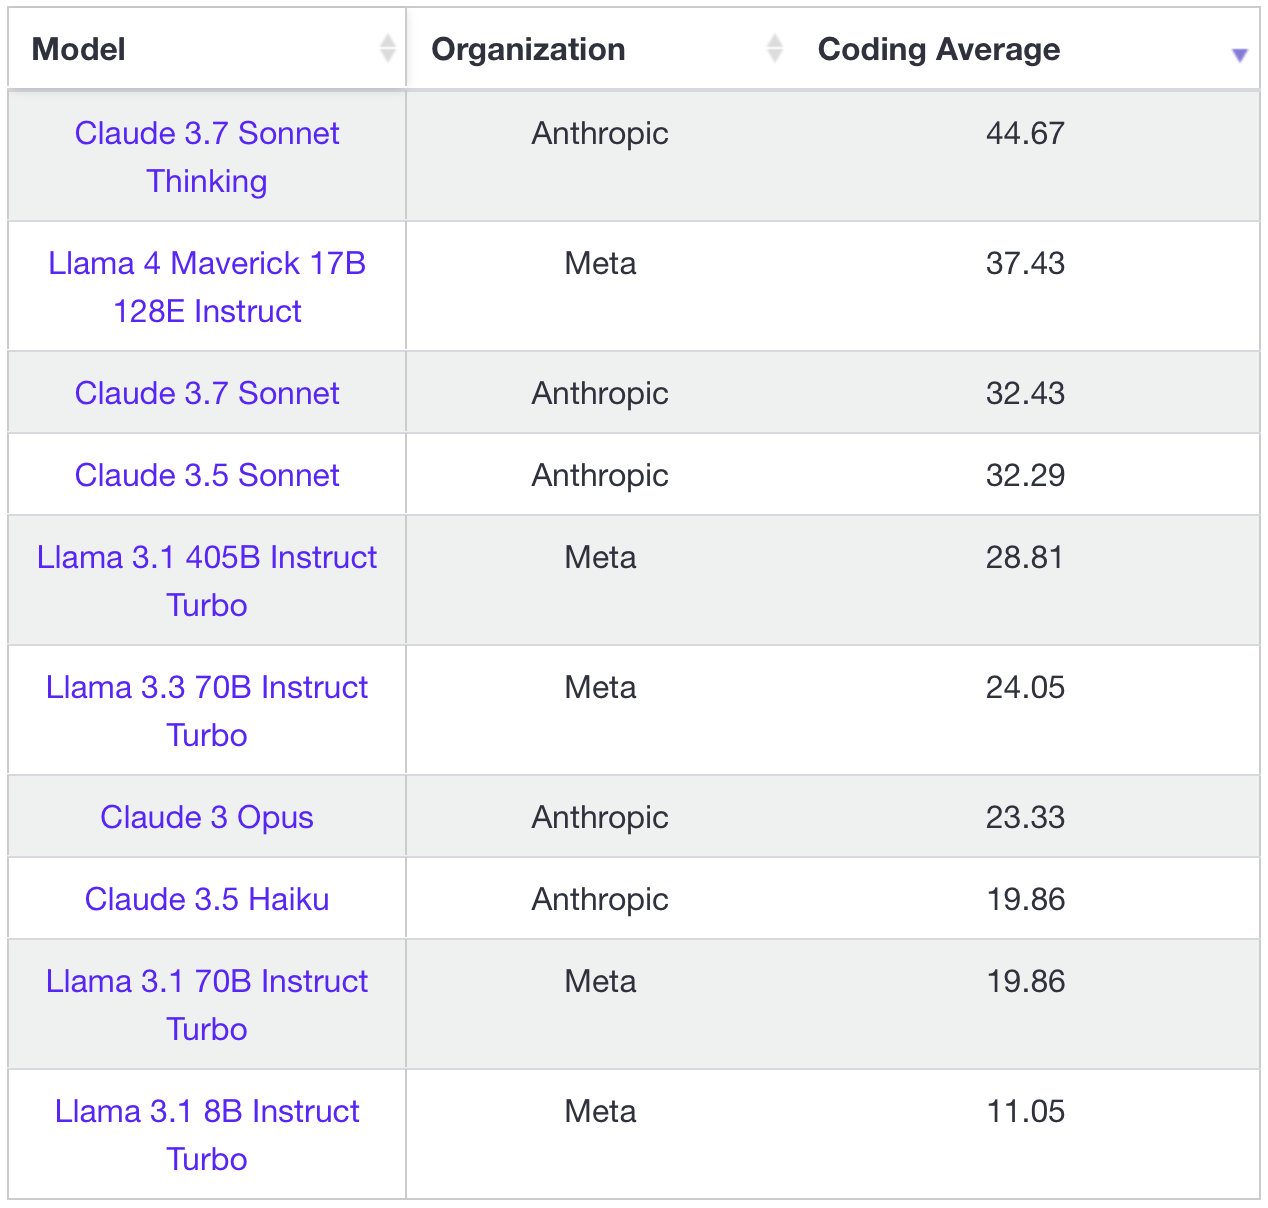Click Meta in the Llama 3.1 405B row
The height and width of the screenshot is (1208, 1268).
[x=600, y=557]
